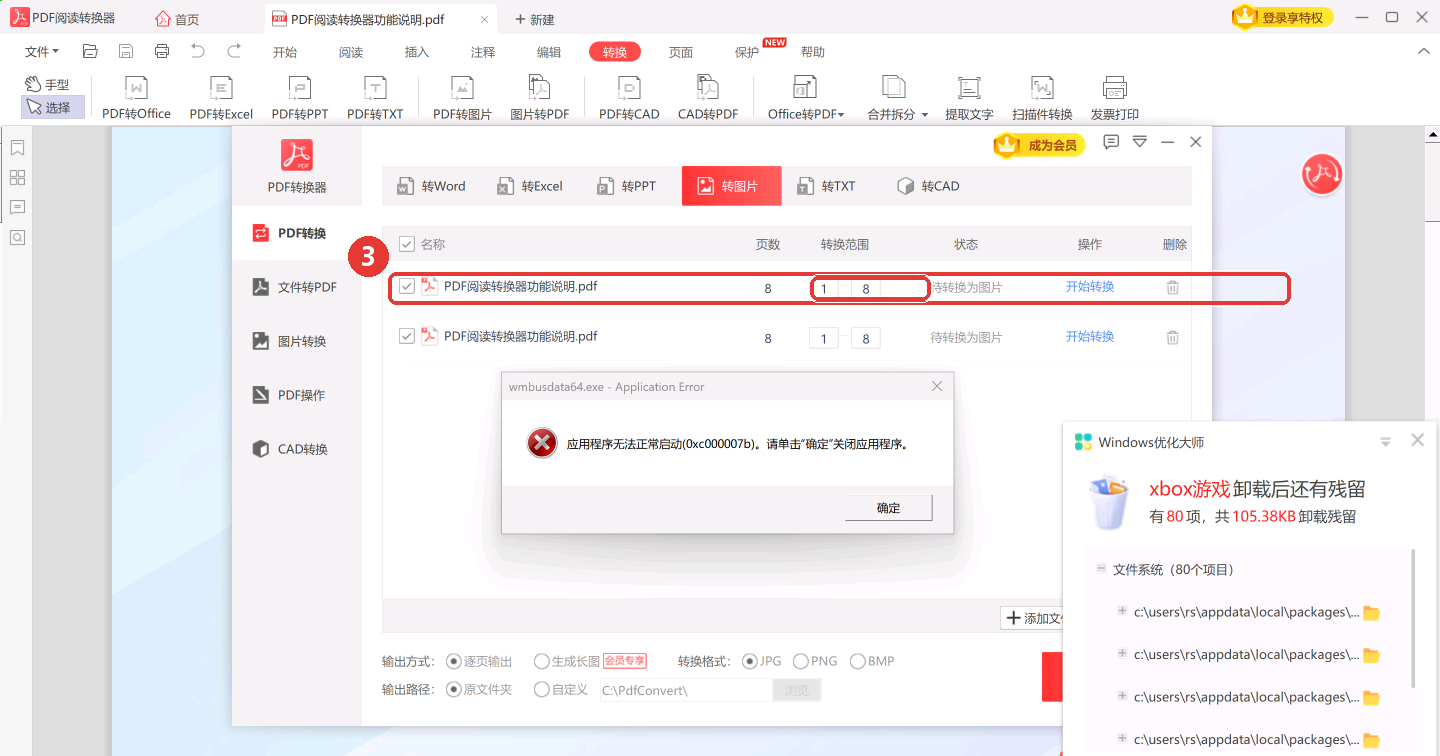The width and height of the screenshot is (1440, 756).
Task: Launch the PDF转TXT tool
Action: tap(375, 98)
